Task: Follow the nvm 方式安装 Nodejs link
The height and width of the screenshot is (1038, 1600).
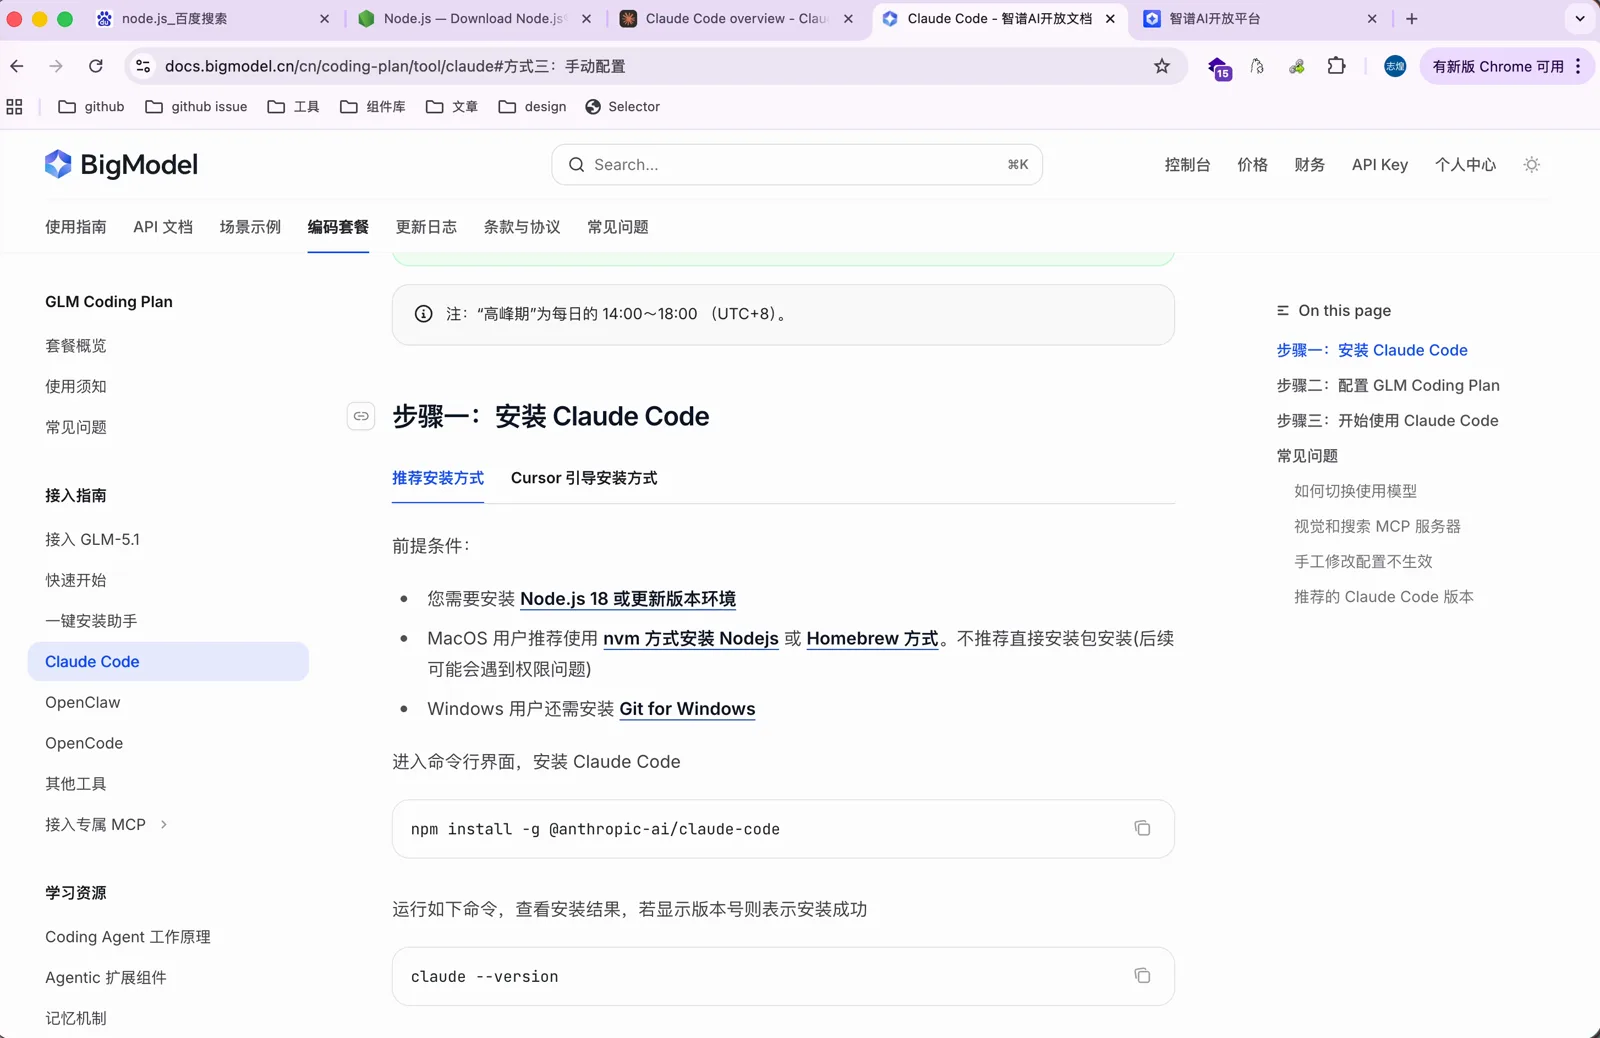Action: (x=691, y=639)
